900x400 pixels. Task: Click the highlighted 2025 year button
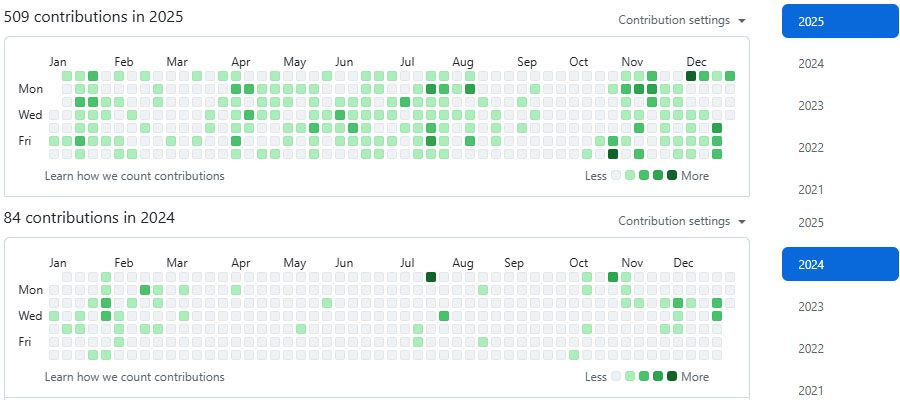pos(840,21)
